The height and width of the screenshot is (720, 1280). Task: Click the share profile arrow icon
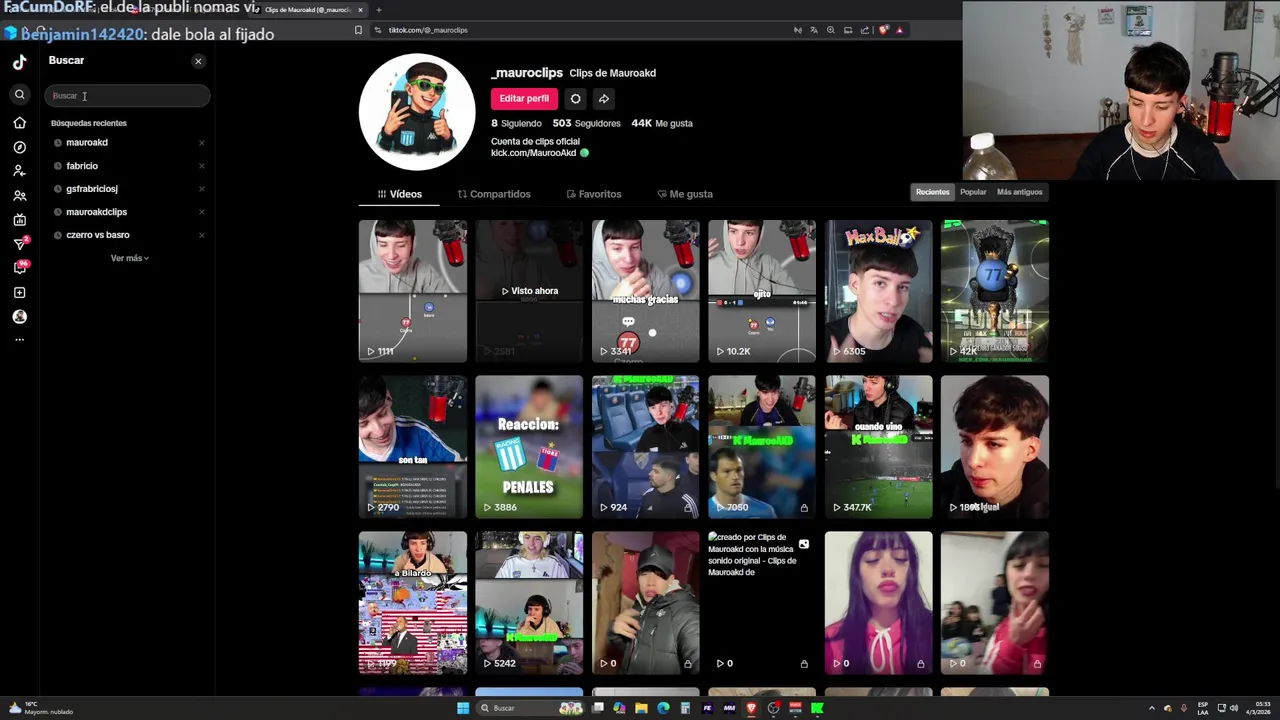(x=604, y=99)
